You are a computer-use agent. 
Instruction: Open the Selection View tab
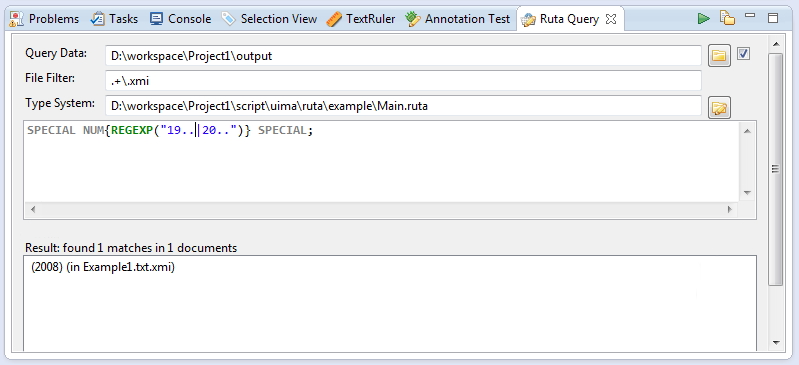pyautogui.click(x=270, y=19)
